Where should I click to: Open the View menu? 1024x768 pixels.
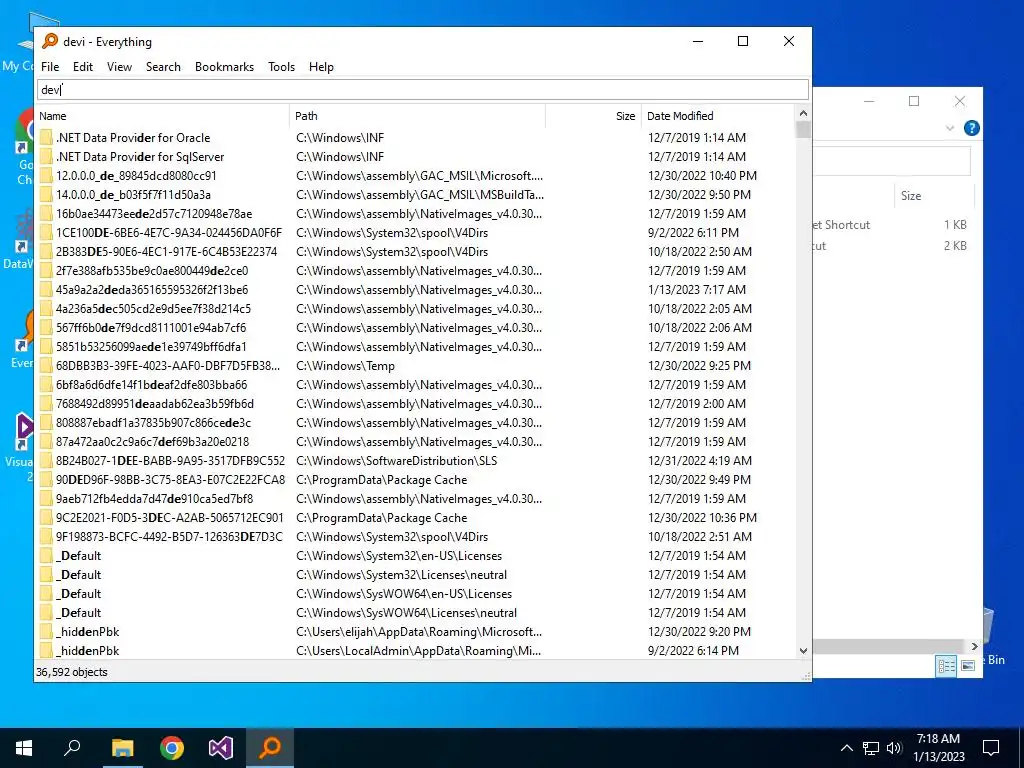click(x=120, y=67)
